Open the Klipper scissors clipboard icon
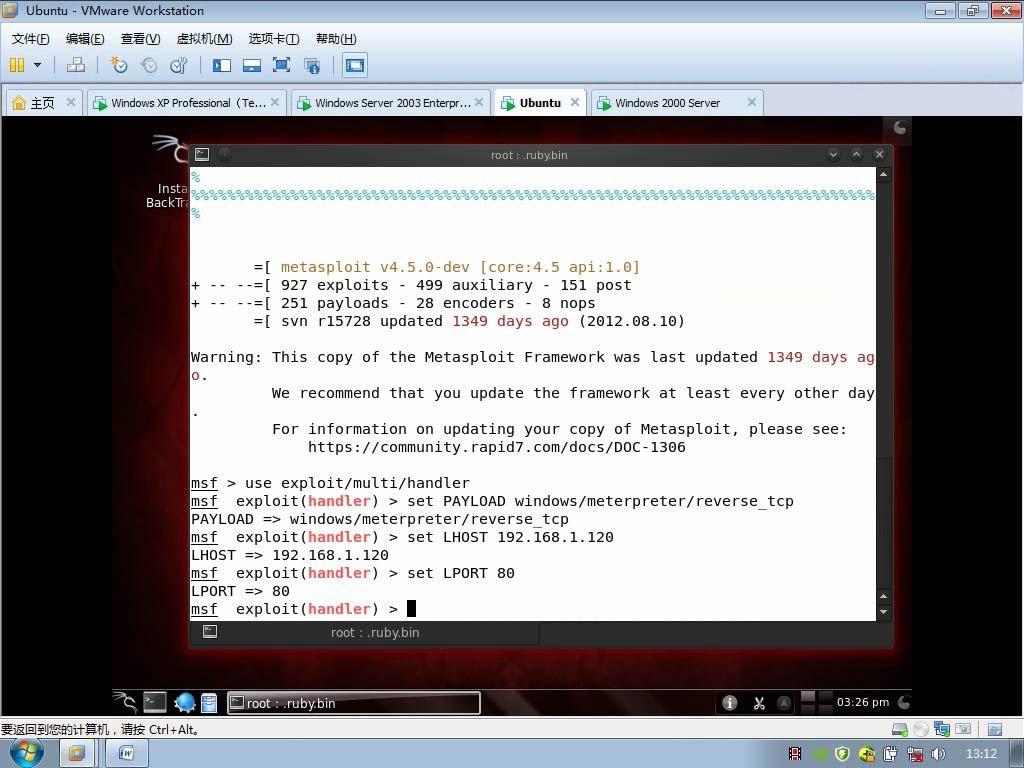 pyautogui.click(x=758, y=703)
